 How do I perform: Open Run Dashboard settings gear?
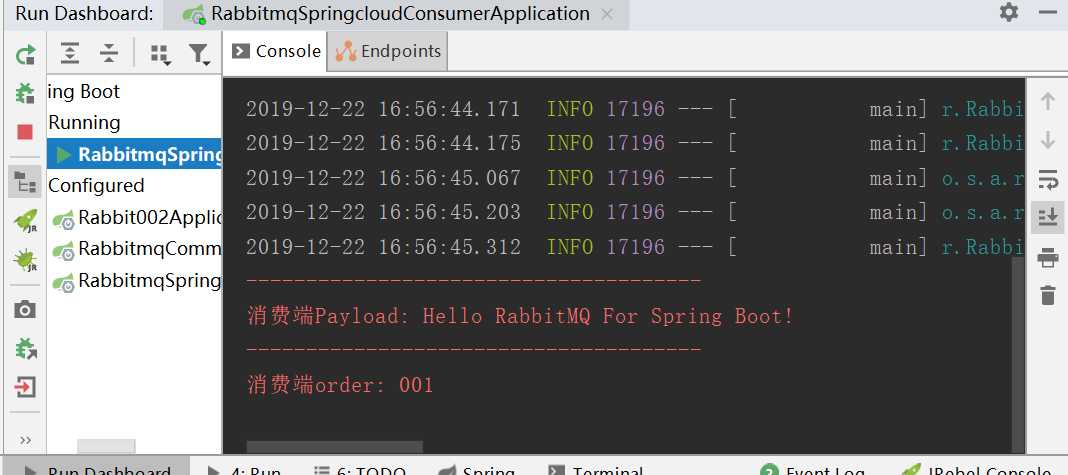click(x=1009, y=12)
